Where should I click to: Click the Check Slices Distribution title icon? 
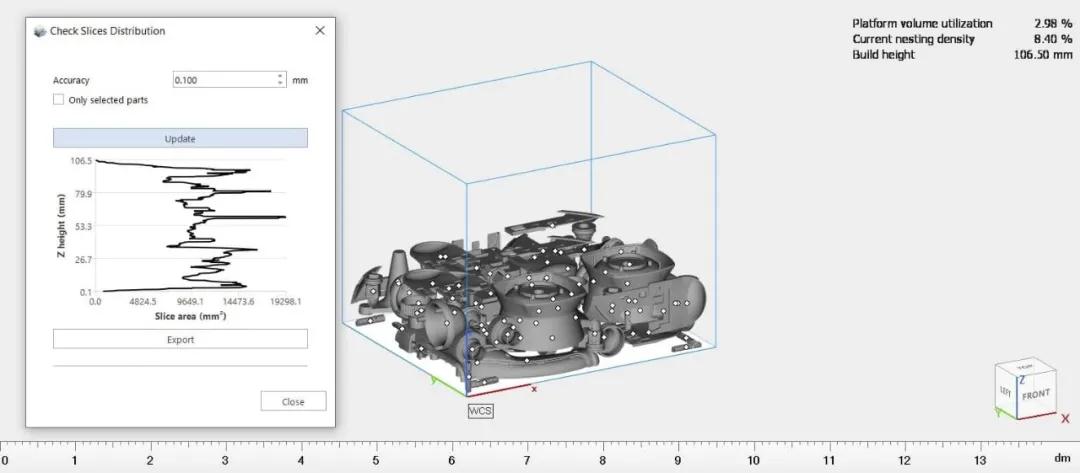[x=40, y=31]
